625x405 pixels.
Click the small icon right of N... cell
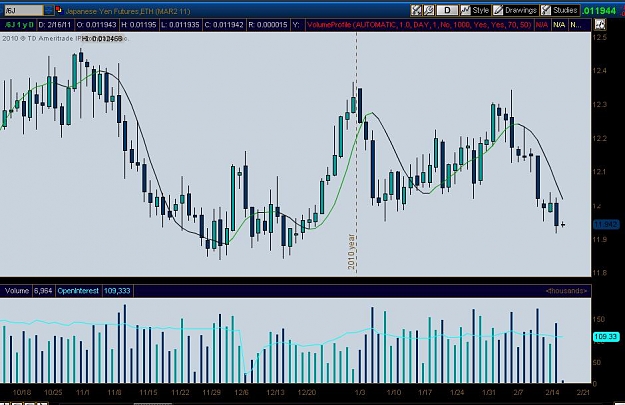(x=599, y=25)
